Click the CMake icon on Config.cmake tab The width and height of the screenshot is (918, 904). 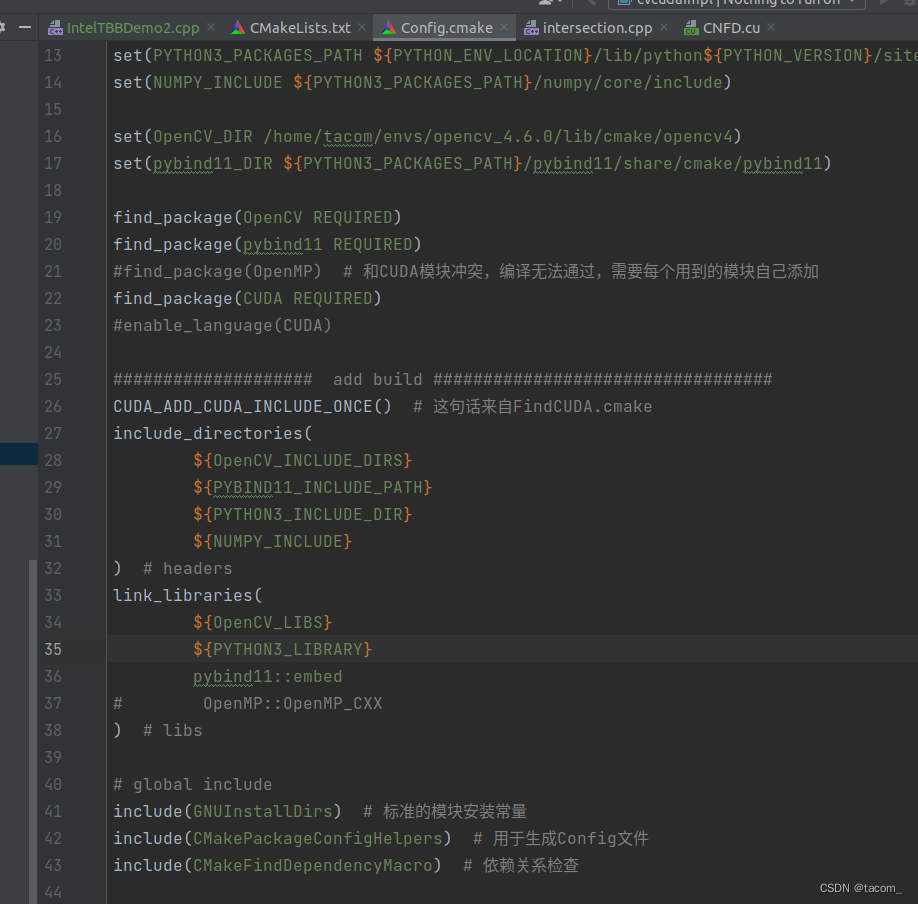[388, 27]
